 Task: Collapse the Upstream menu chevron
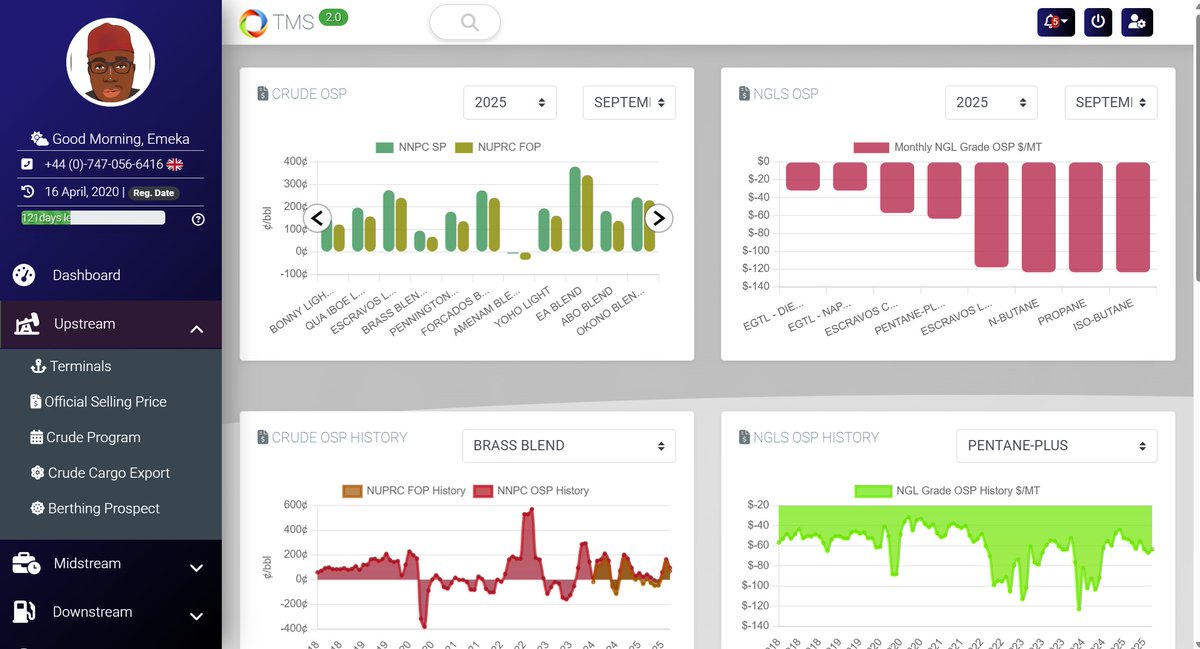(196, 329)
